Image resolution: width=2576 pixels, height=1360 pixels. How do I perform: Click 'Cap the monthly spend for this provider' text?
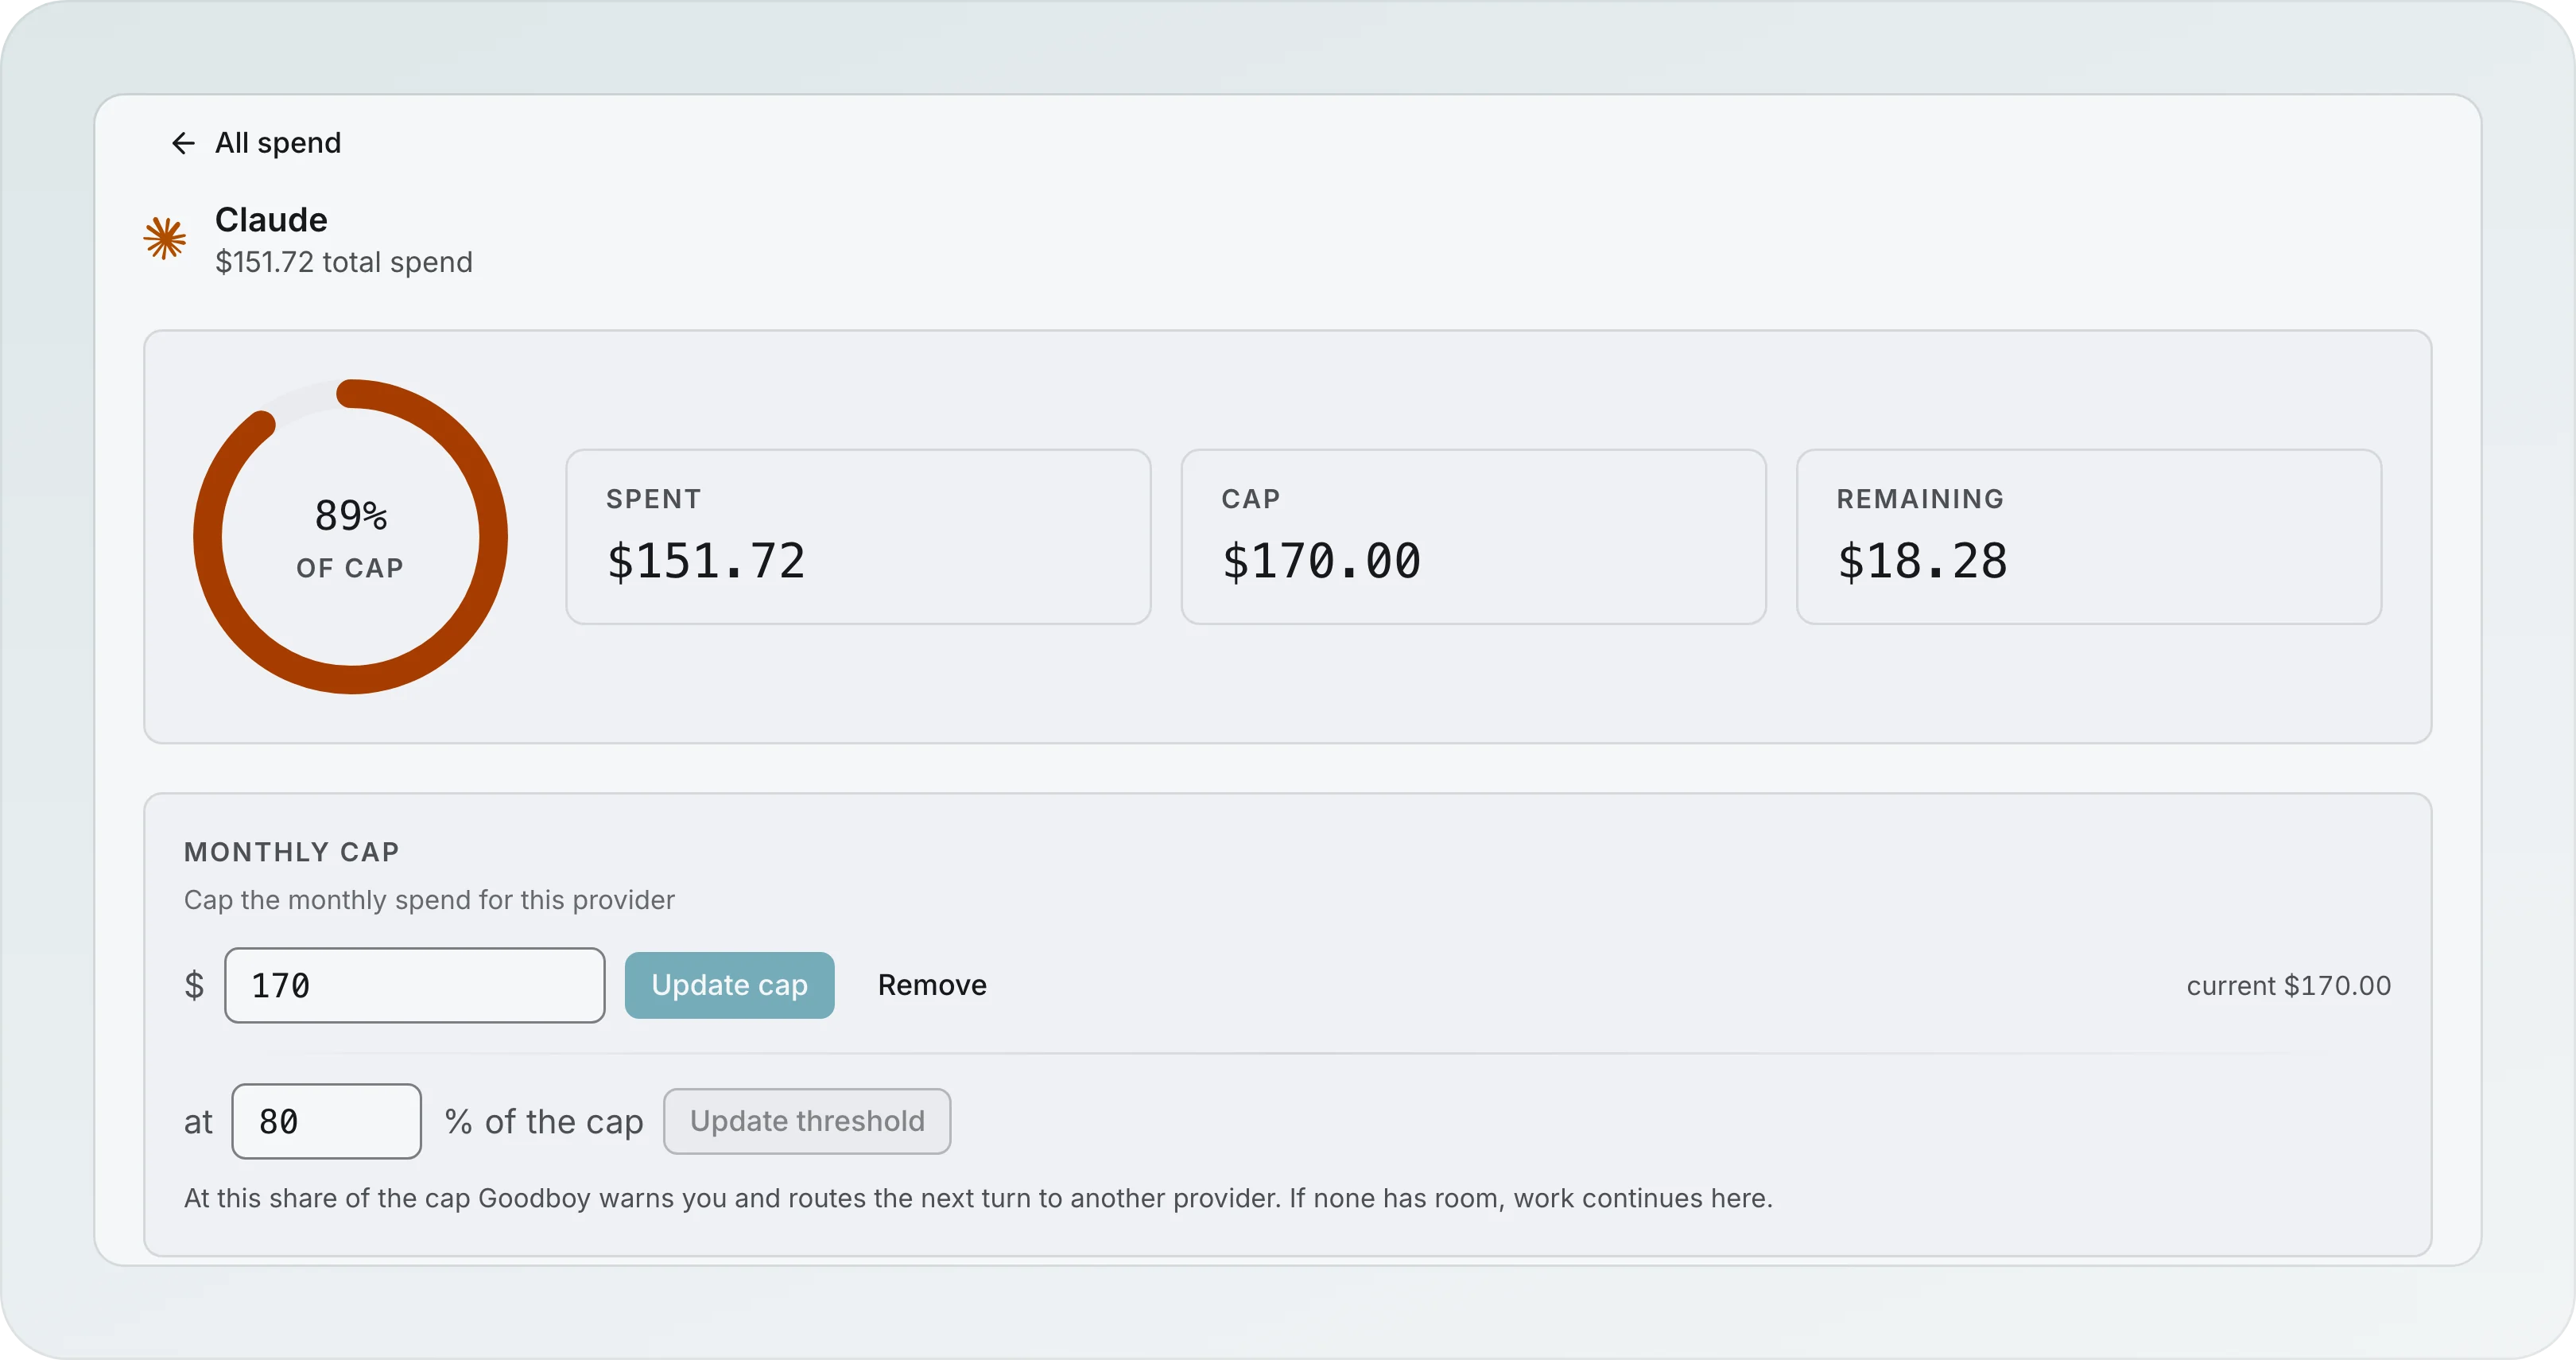(x=429, y=900)
